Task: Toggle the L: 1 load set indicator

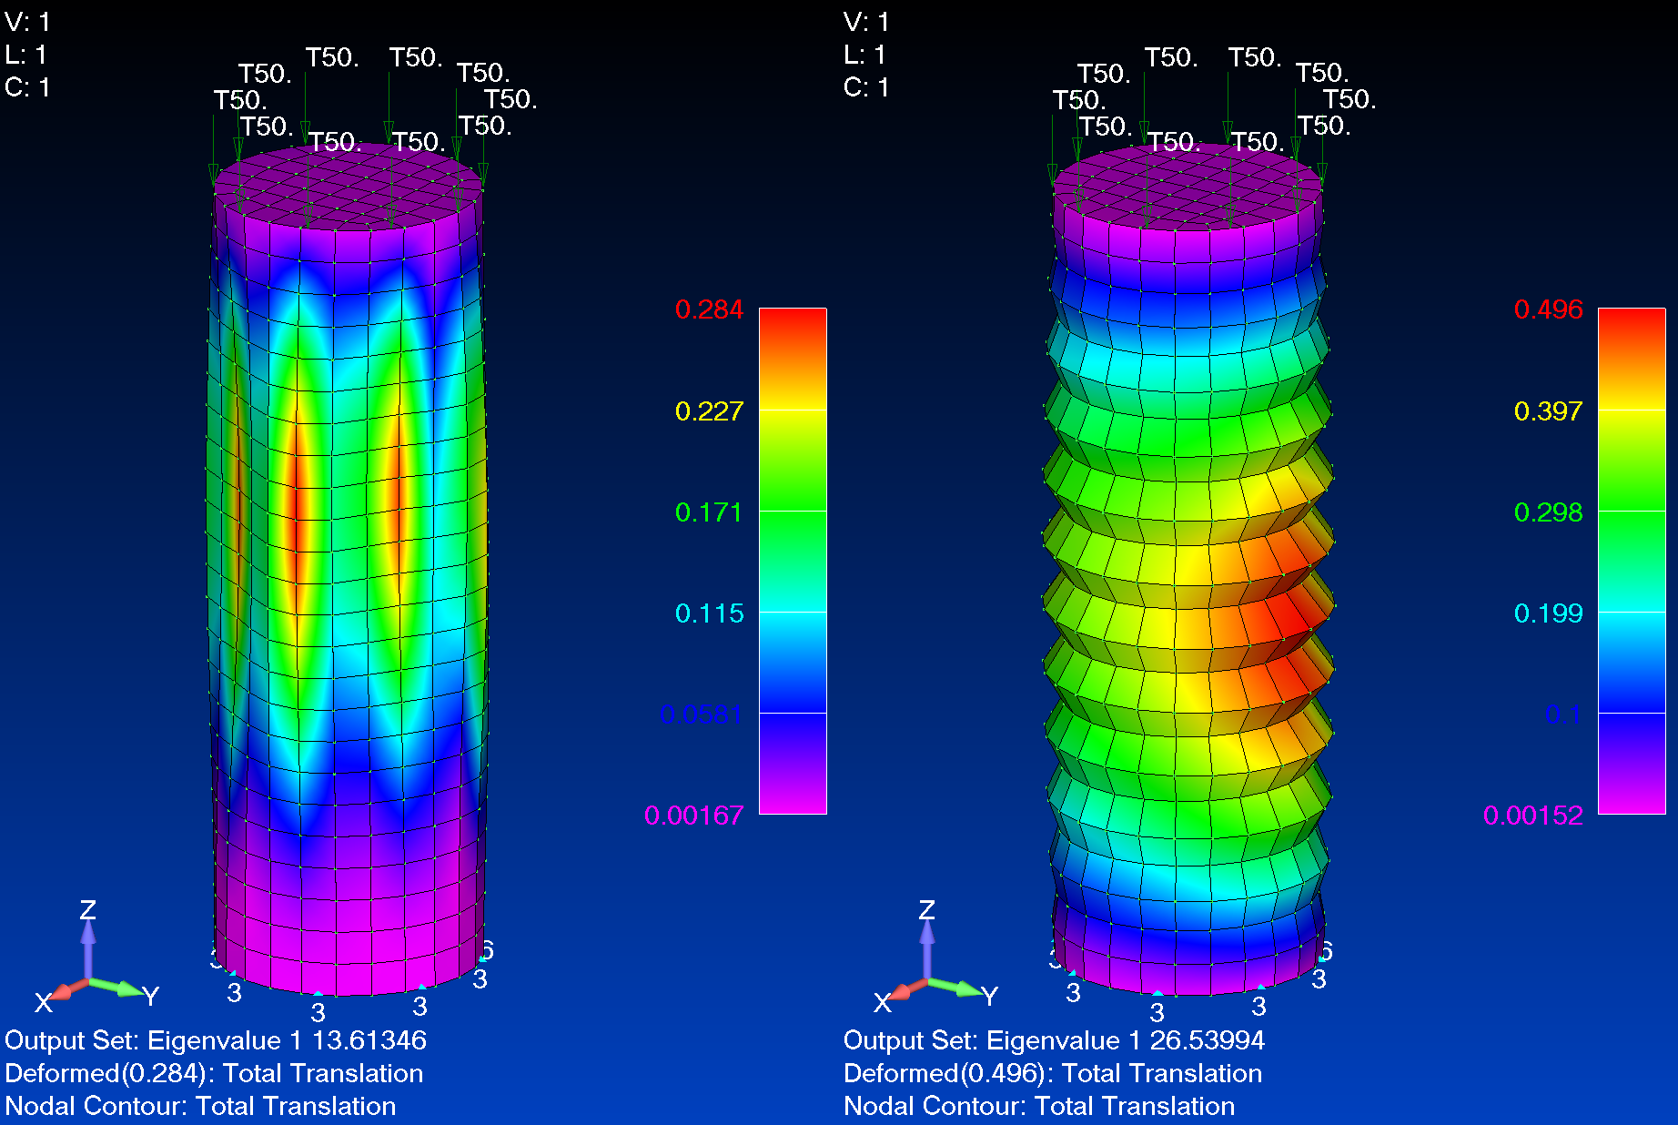Action: (x=24, y=55)
